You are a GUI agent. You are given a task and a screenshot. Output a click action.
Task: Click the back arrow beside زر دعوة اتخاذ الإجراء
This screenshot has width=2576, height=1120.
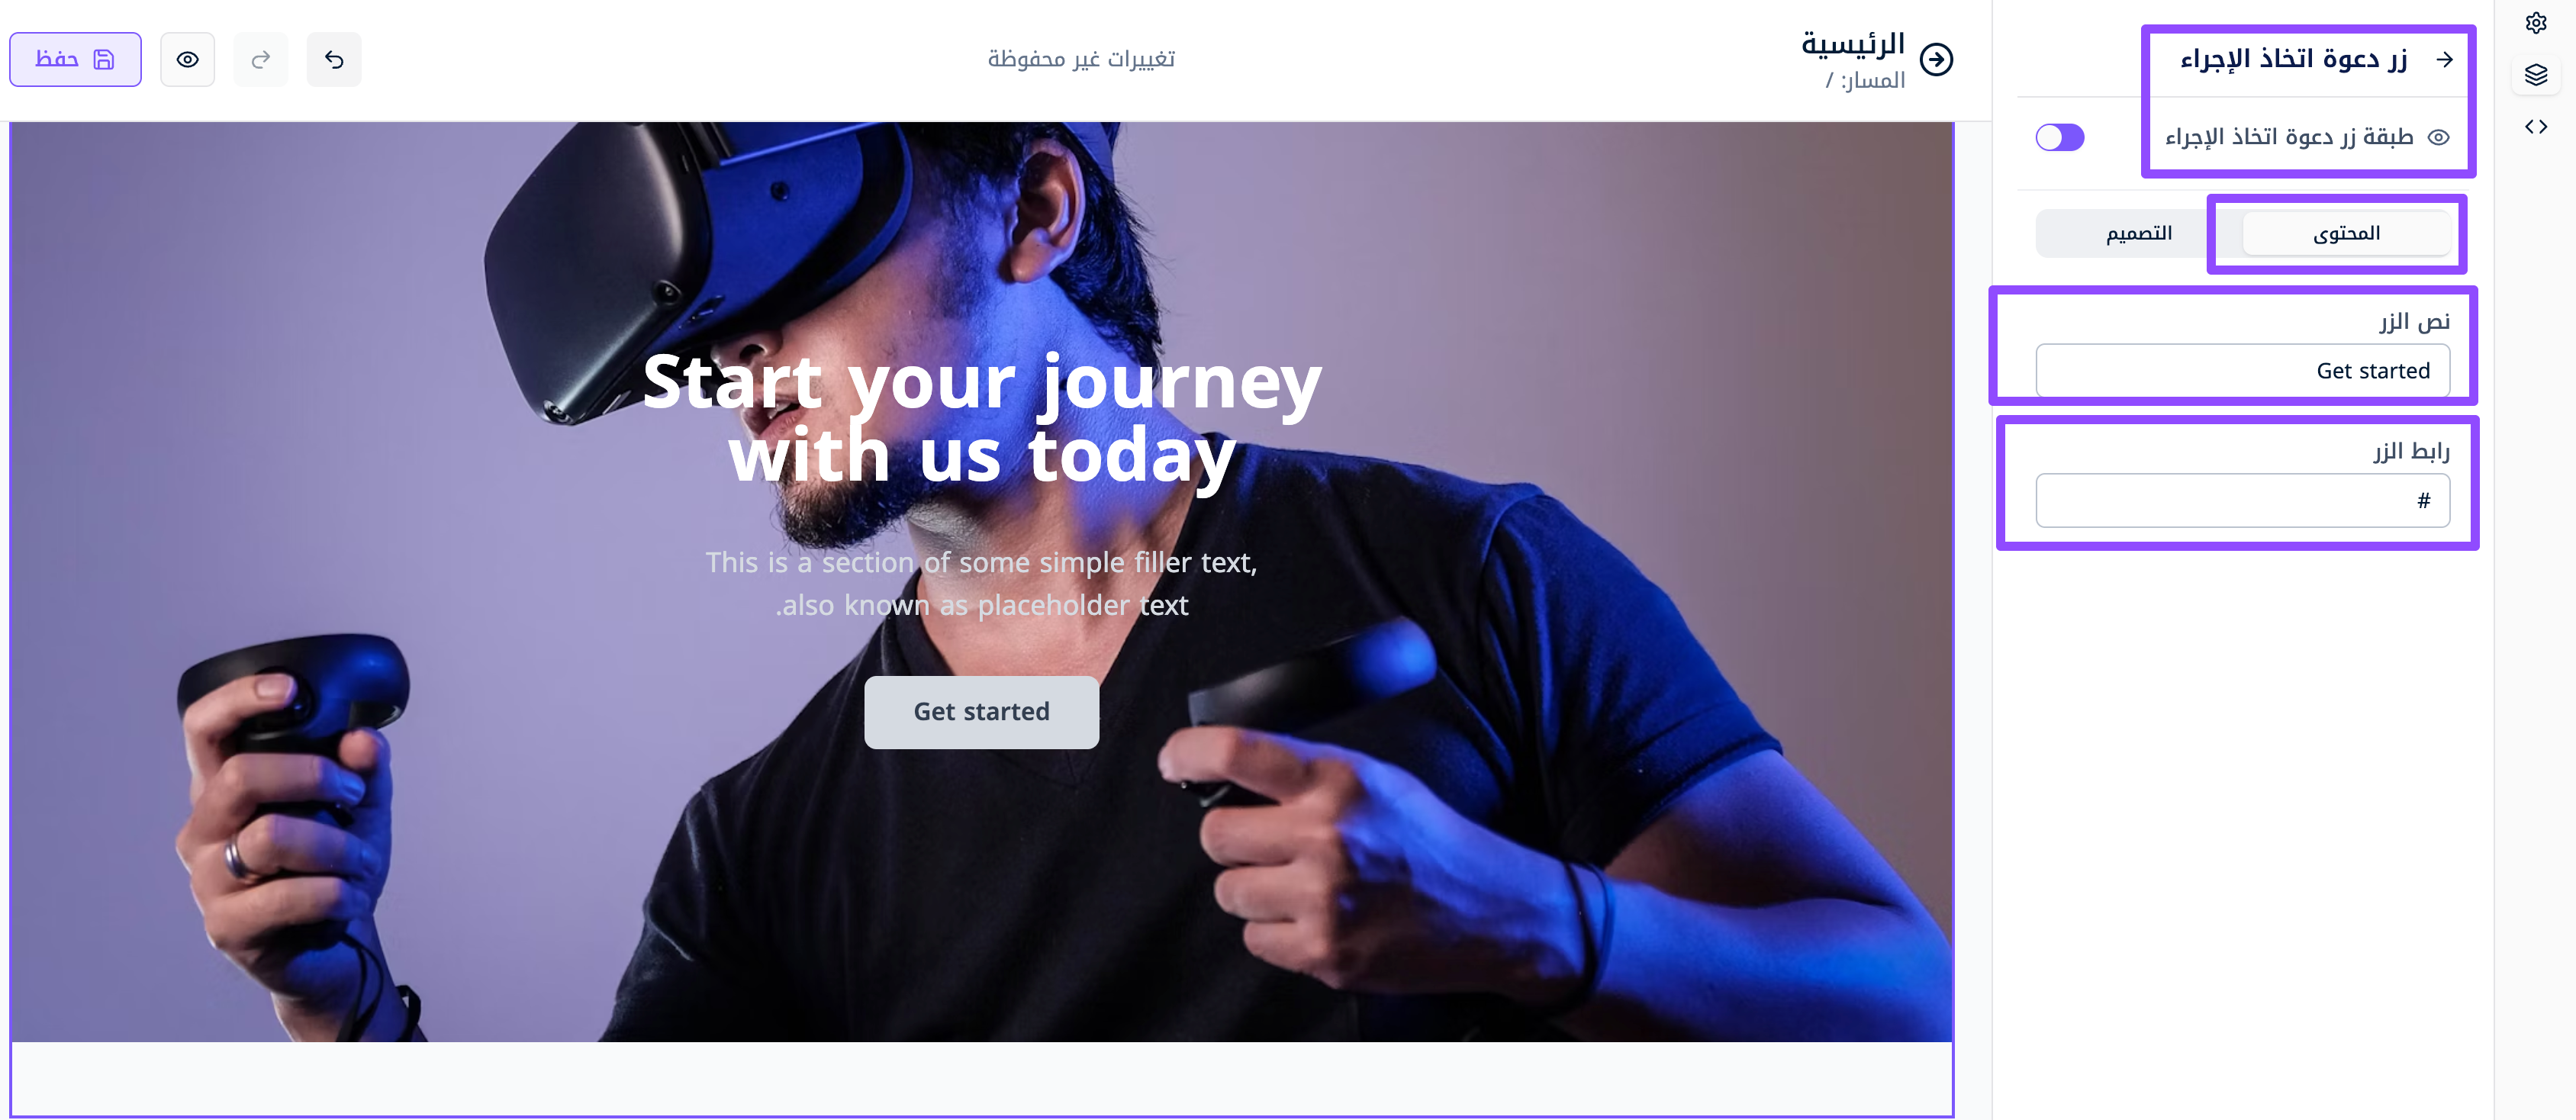point(2444,59)
